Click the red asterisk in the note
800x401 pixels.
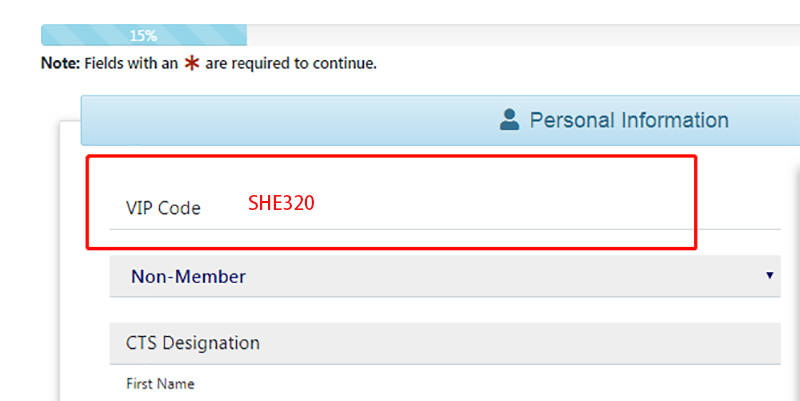pyautogui.click(x=192, y=64)
